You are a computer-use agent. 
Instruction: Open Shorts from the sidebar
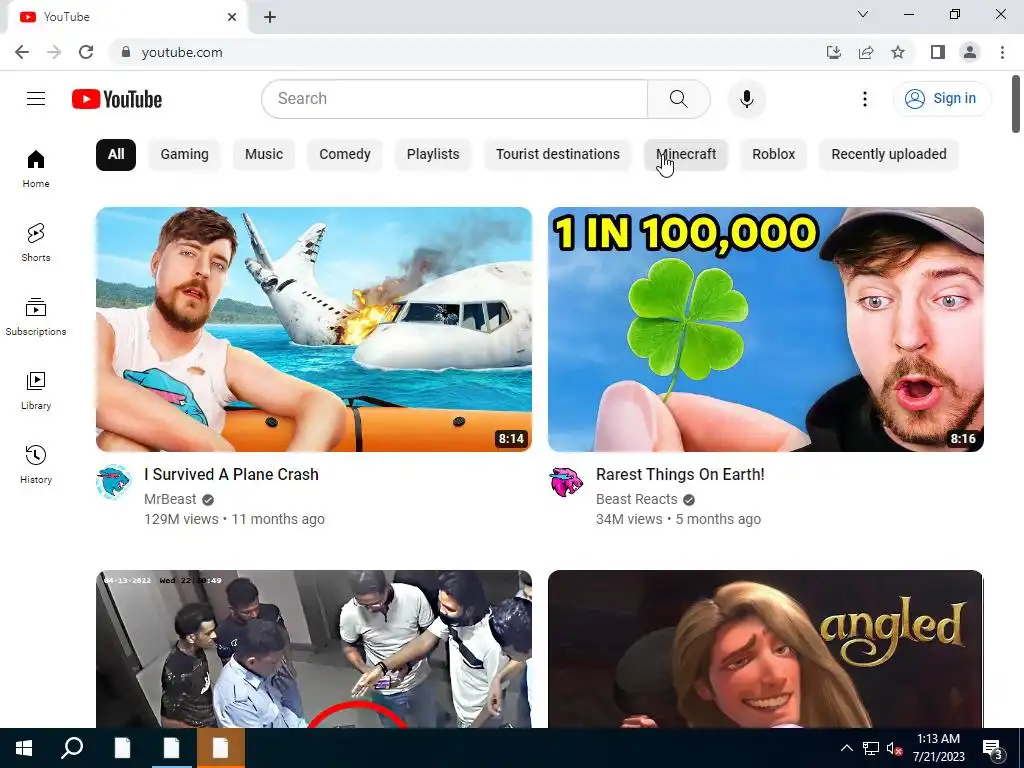pyautogui.click(x=36, y=243)
